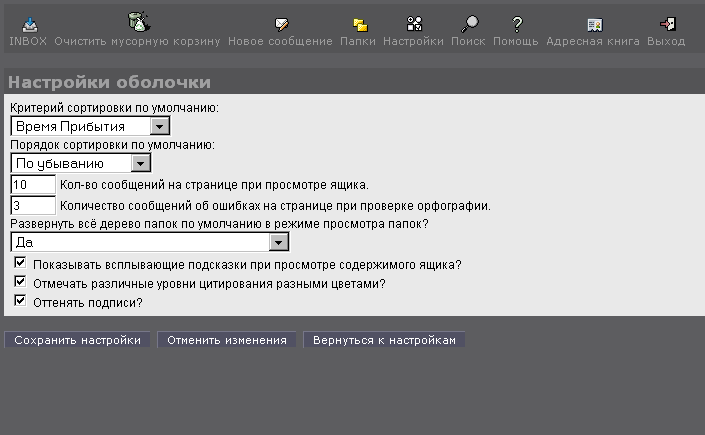The width and height of the screenshot is (705, 435).
Task: Click the magnifying glass search icon
Action: tap(470, 24)
